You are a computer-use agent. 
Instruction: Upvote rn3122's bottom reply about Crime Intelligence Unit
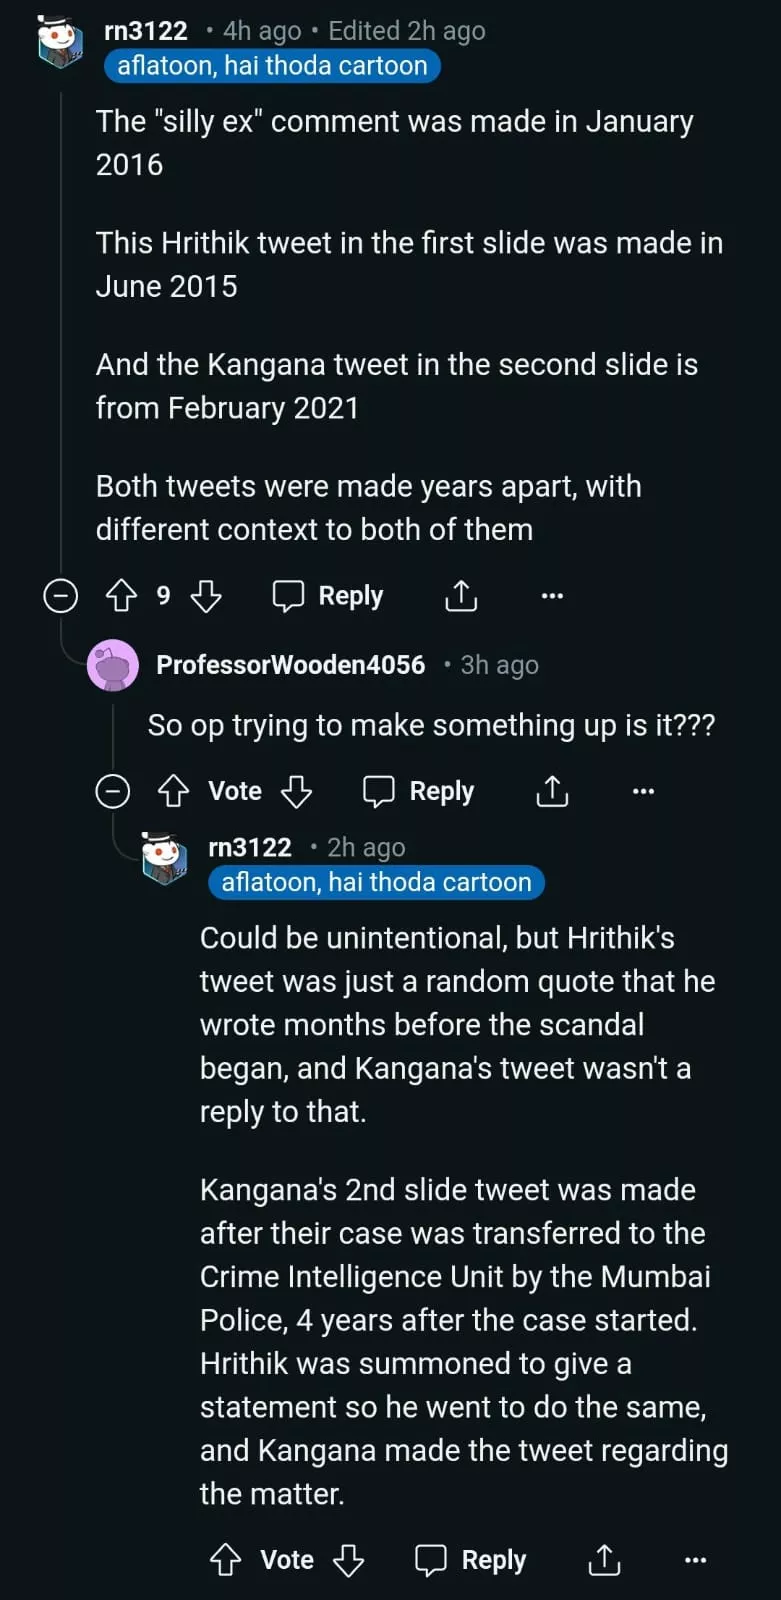coord(225,1560)
